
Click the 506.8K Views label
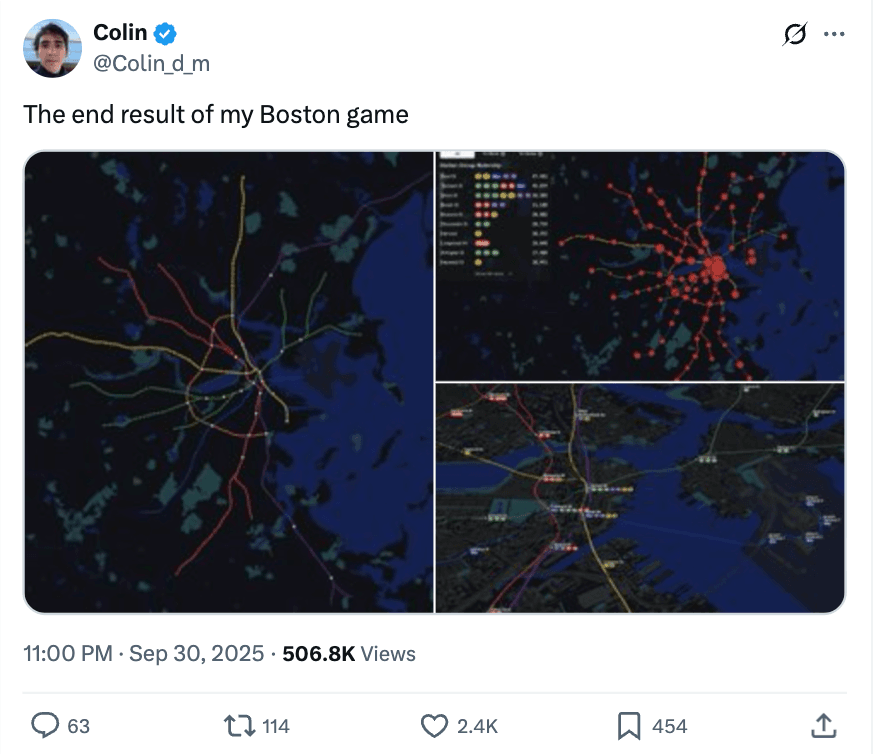coord(349,654)
